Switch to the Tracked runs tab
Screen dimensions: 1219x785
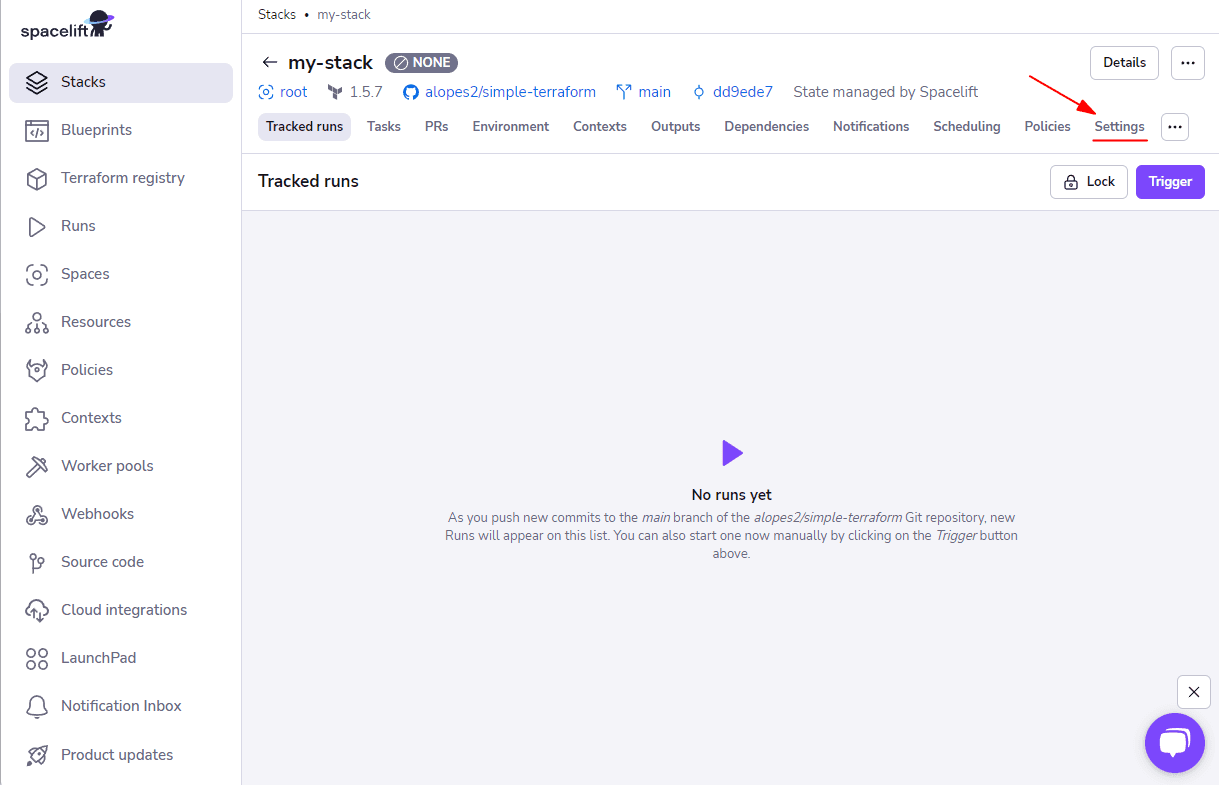point(304,127)
